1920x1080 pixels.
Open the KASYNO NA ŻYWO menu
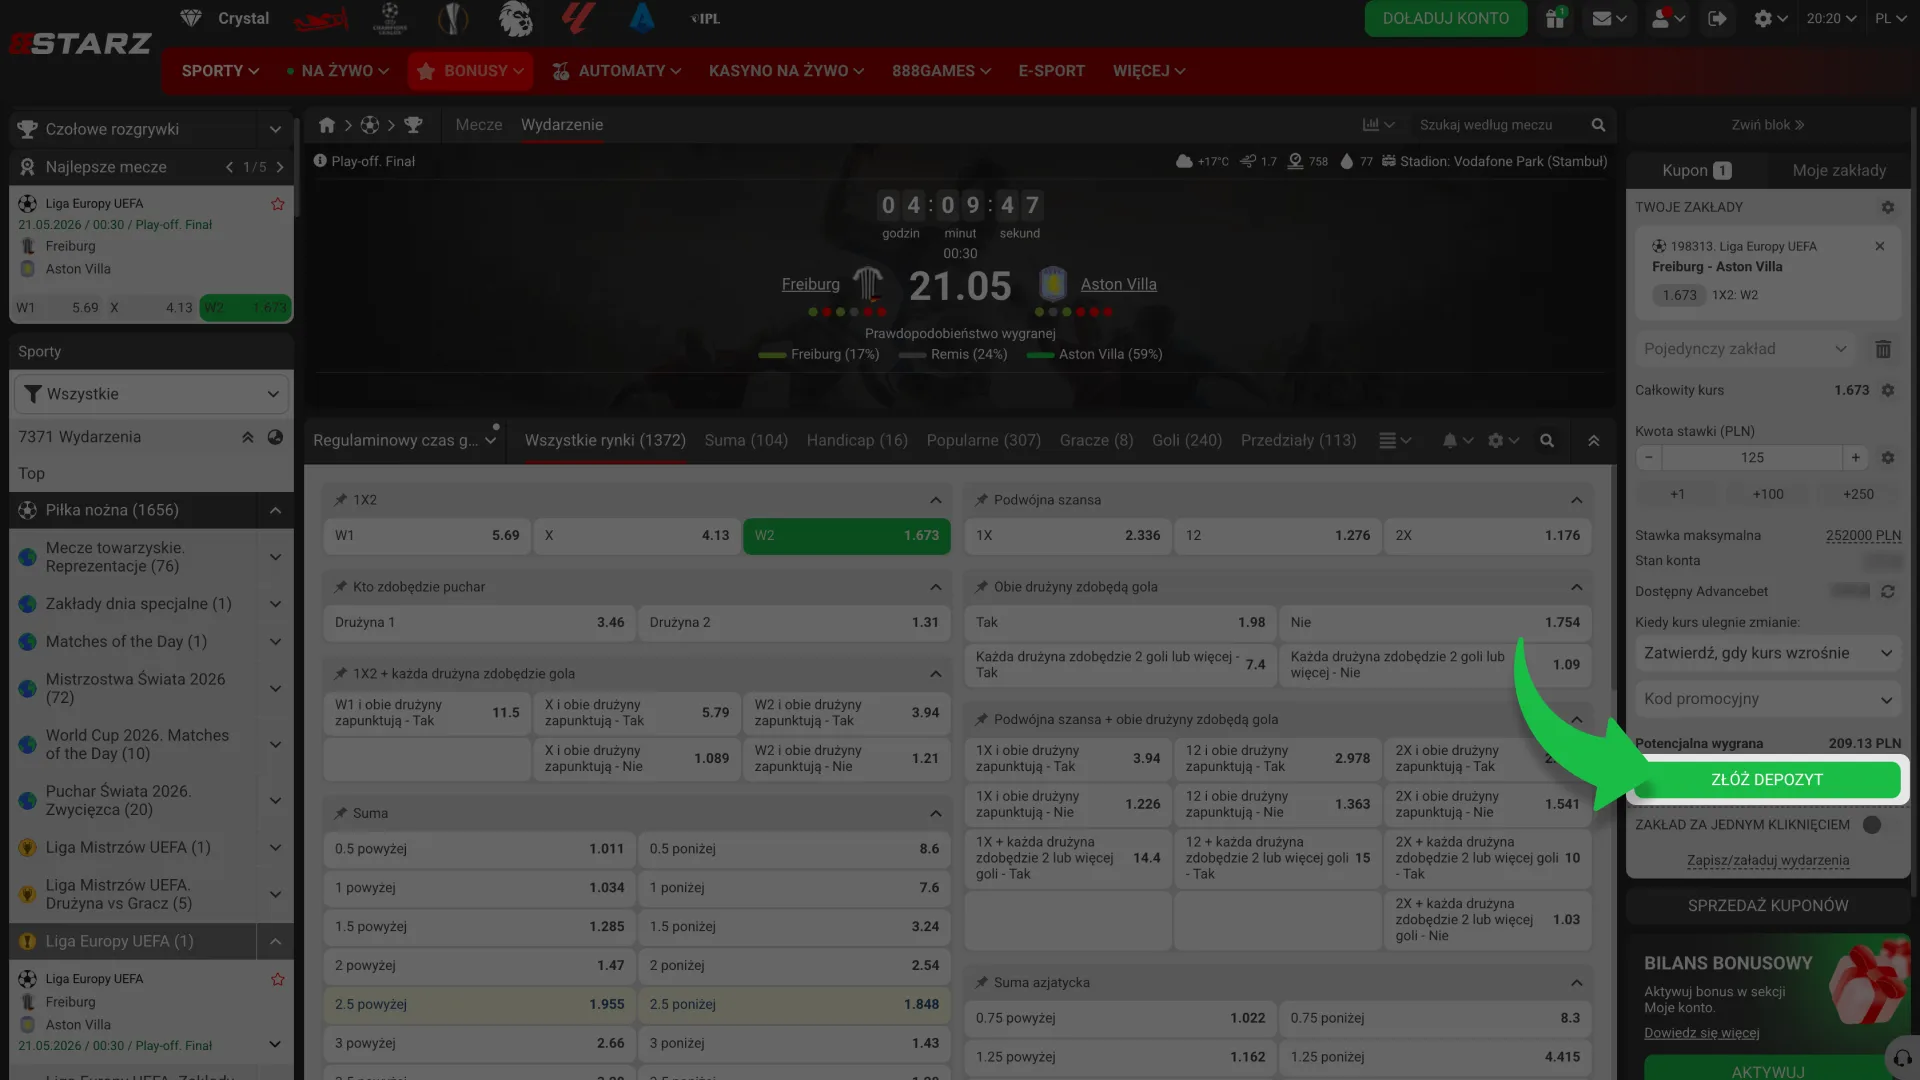point(786,71)
